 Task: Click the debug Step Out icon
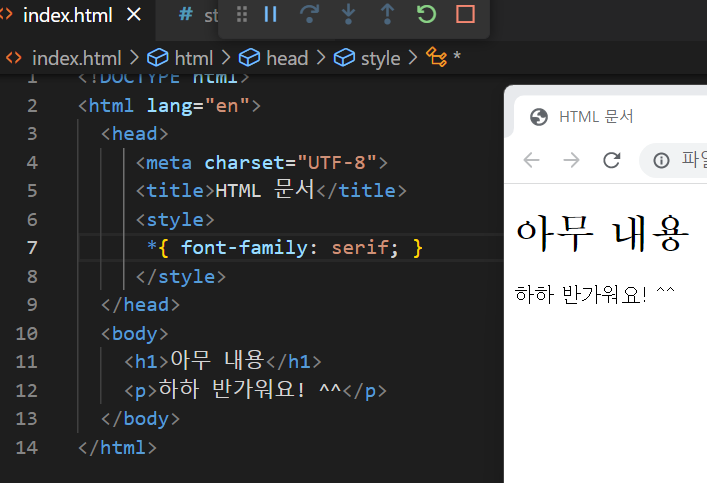[x=387, y=14]
